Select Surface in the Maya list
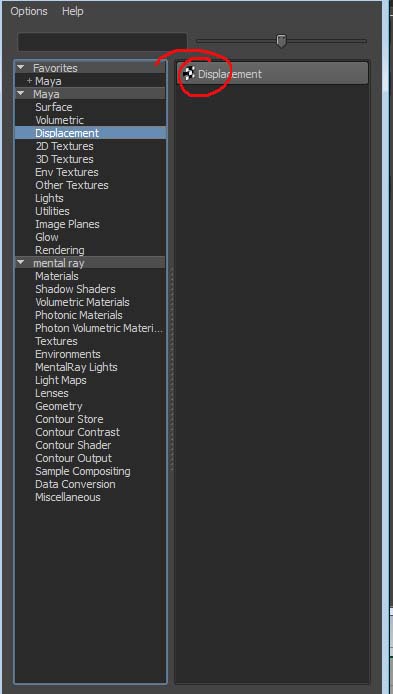Viewport: 393px width, 694px height. (54, 107)
